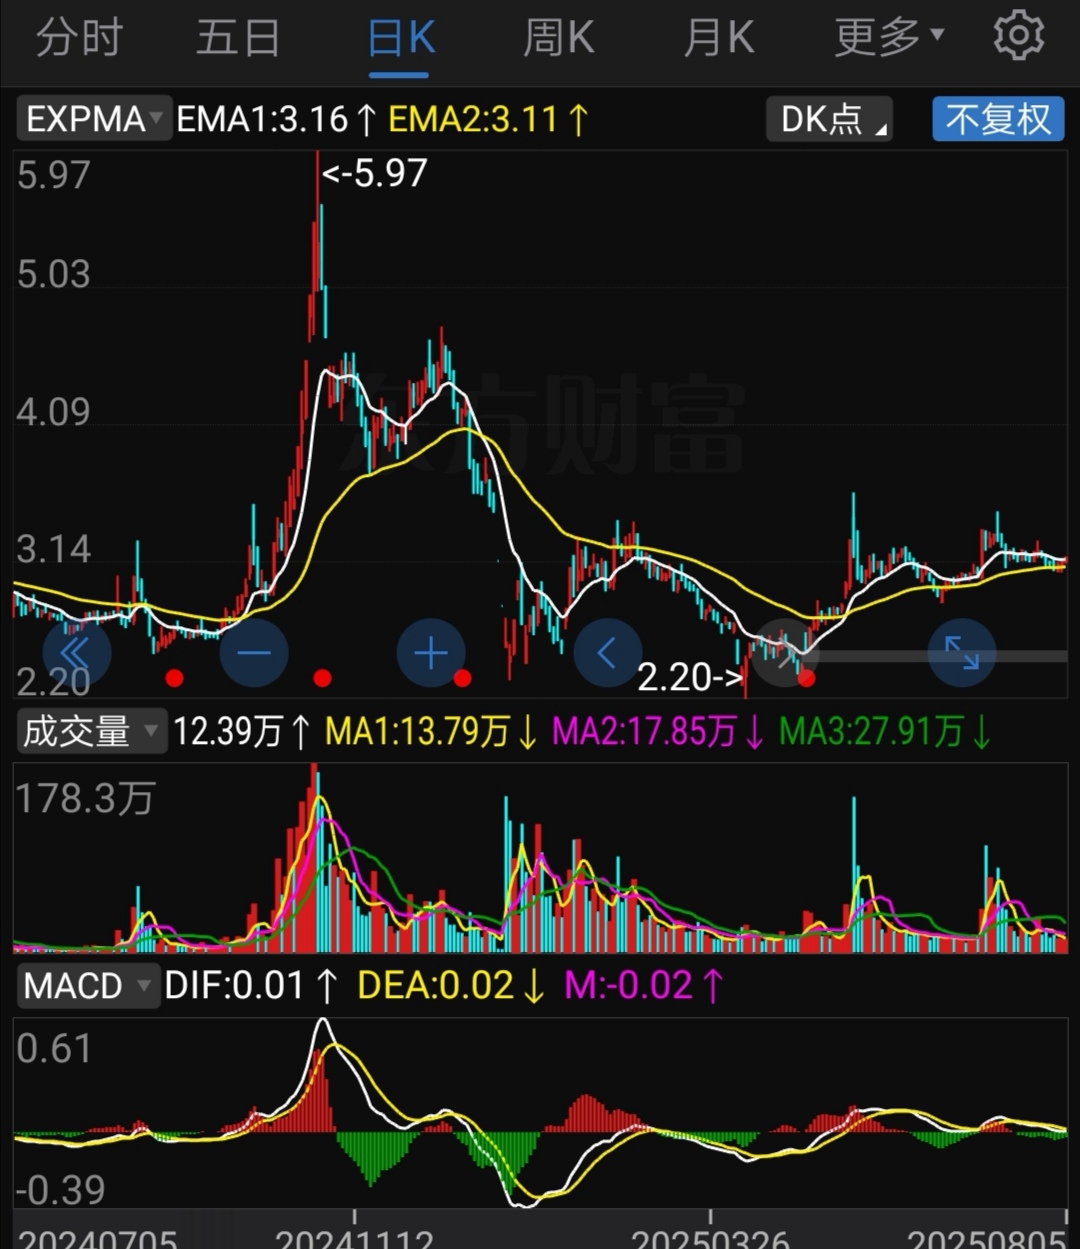Open the EXPMA indicator dropdown
This screenshot has width=1080, height=1249.
point(94,119)
